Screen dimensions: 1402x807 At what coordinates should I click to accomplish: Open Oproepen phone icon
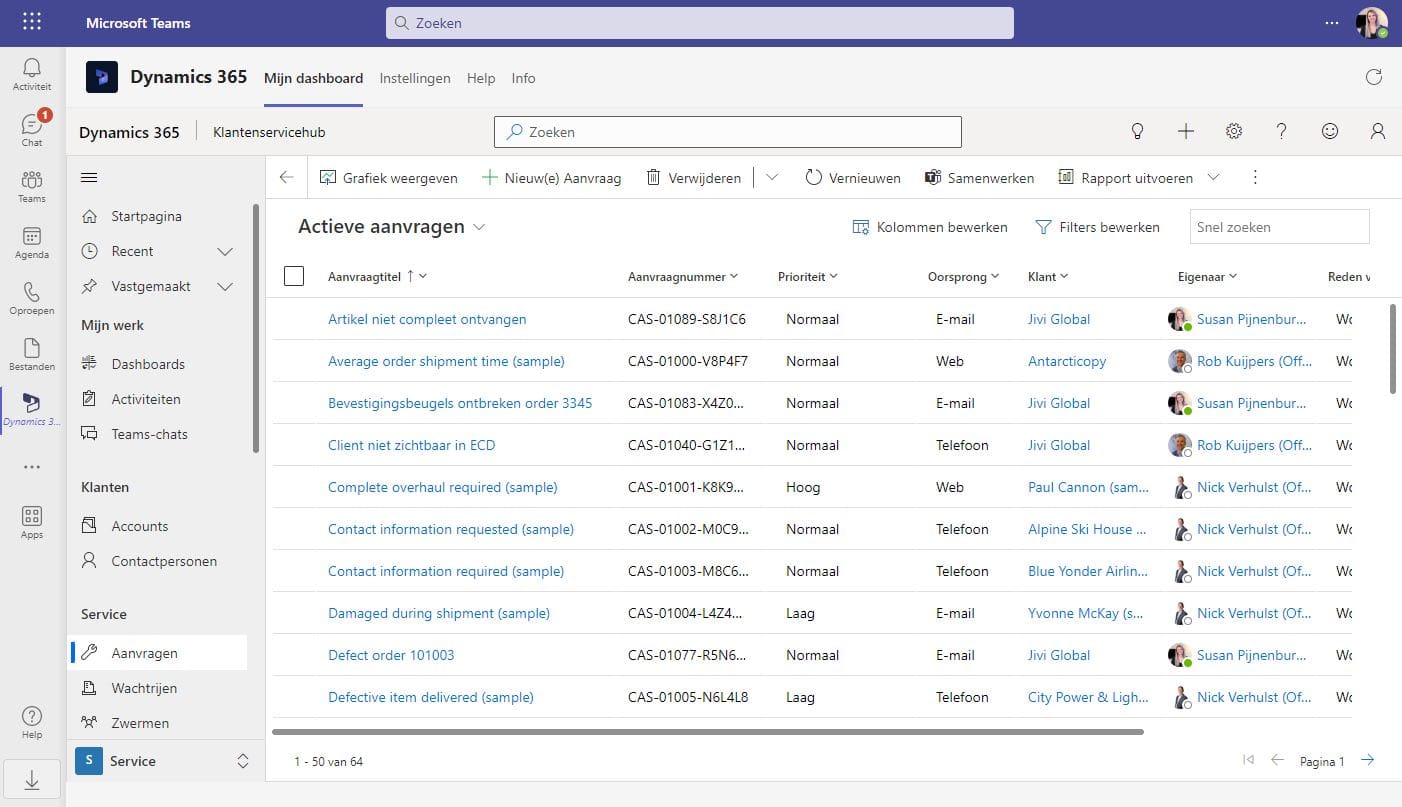point(32,297)
